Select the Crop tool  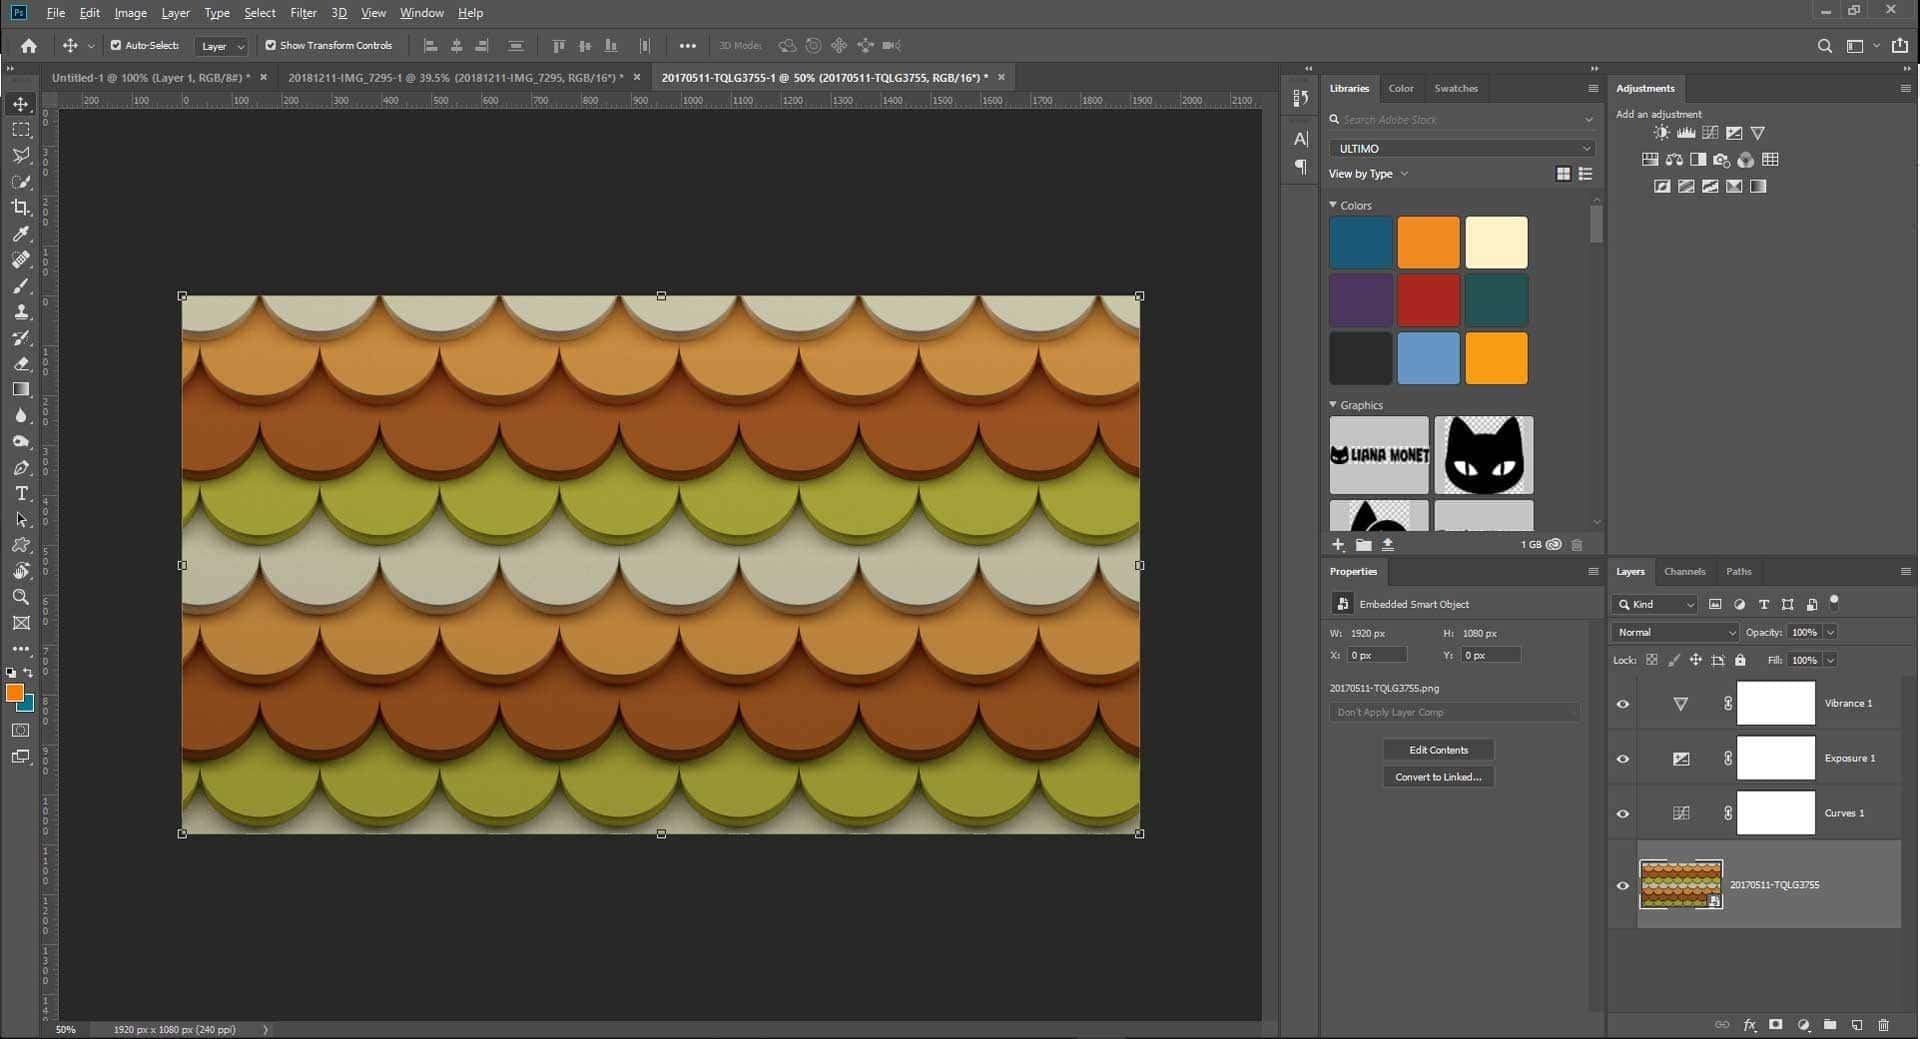coord(21,208)
